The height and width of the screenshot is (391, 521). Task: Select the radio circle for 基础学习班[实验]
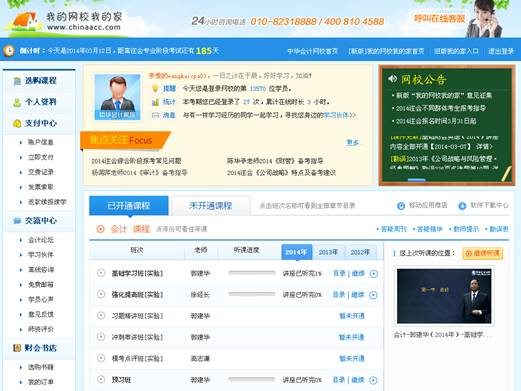pyautogui.click(x=101, y=273)
